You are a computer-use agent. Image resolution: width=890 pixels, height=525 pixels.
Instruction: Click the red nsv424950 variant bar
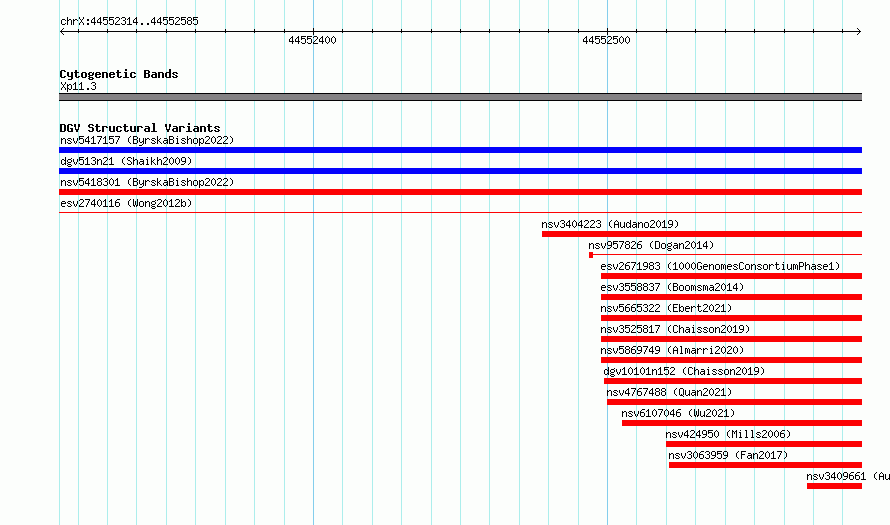pos(764,444)
